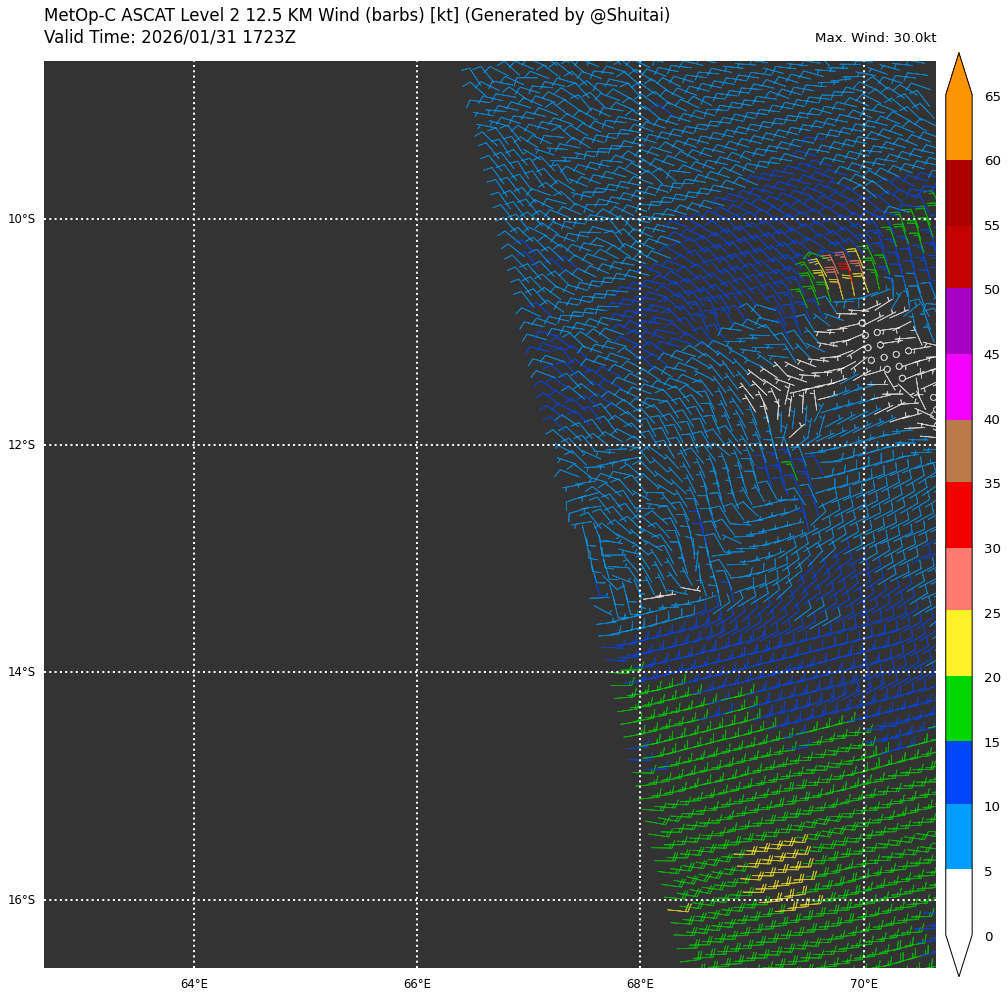Select the yellow 20-25 kt colorbar band
This screenshot has width=1008, height=997.
[958, 643]
